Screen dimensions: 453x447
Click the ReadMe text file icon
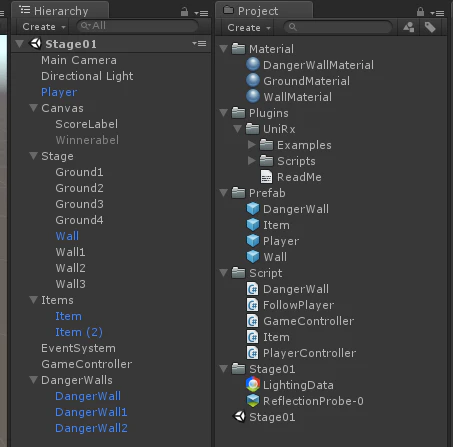(x=266, y=177)
